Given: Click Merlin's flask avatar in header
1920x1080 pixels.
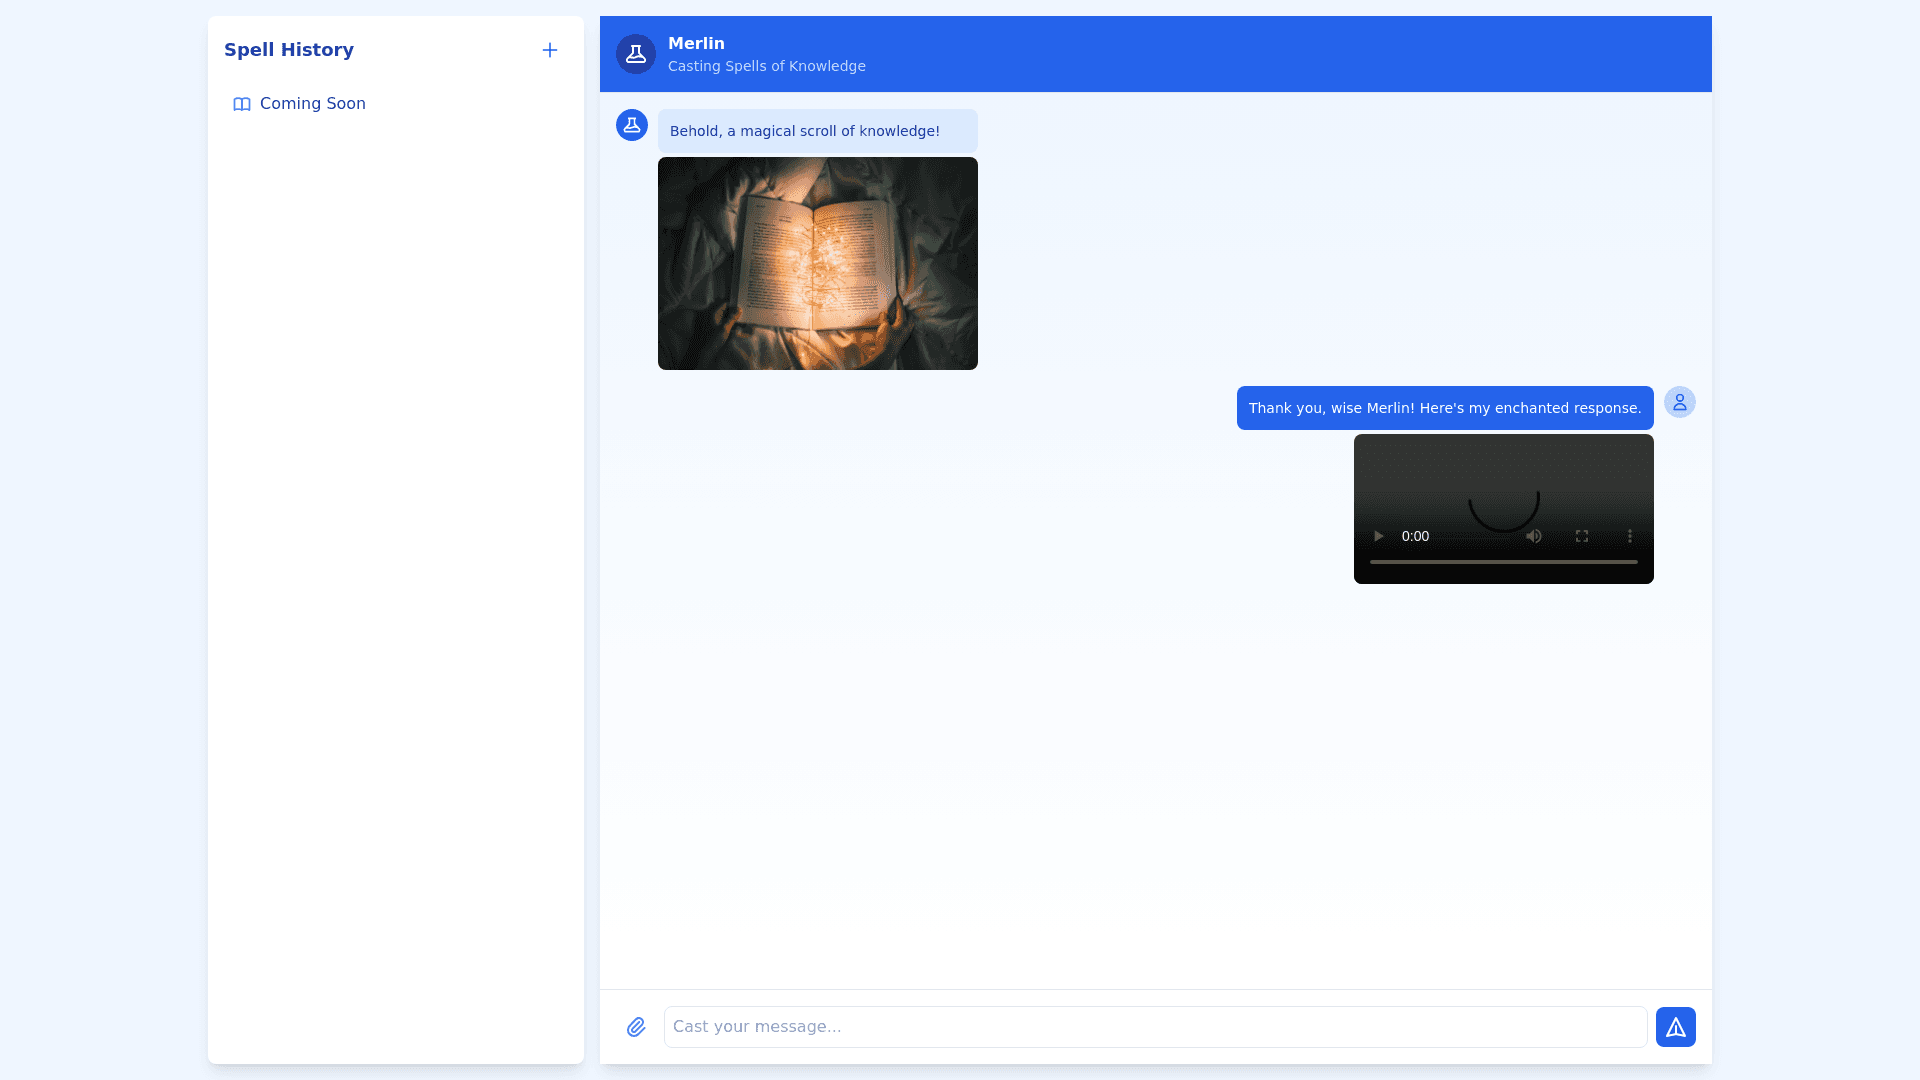Looking at the screenshot, I should (x=636, y=54).
